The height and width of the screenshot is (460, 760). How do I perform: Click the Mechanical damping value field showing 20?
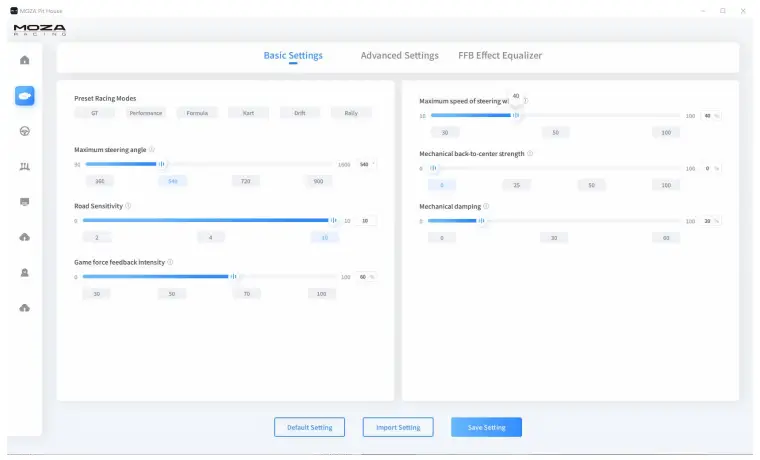pos(711,221)
